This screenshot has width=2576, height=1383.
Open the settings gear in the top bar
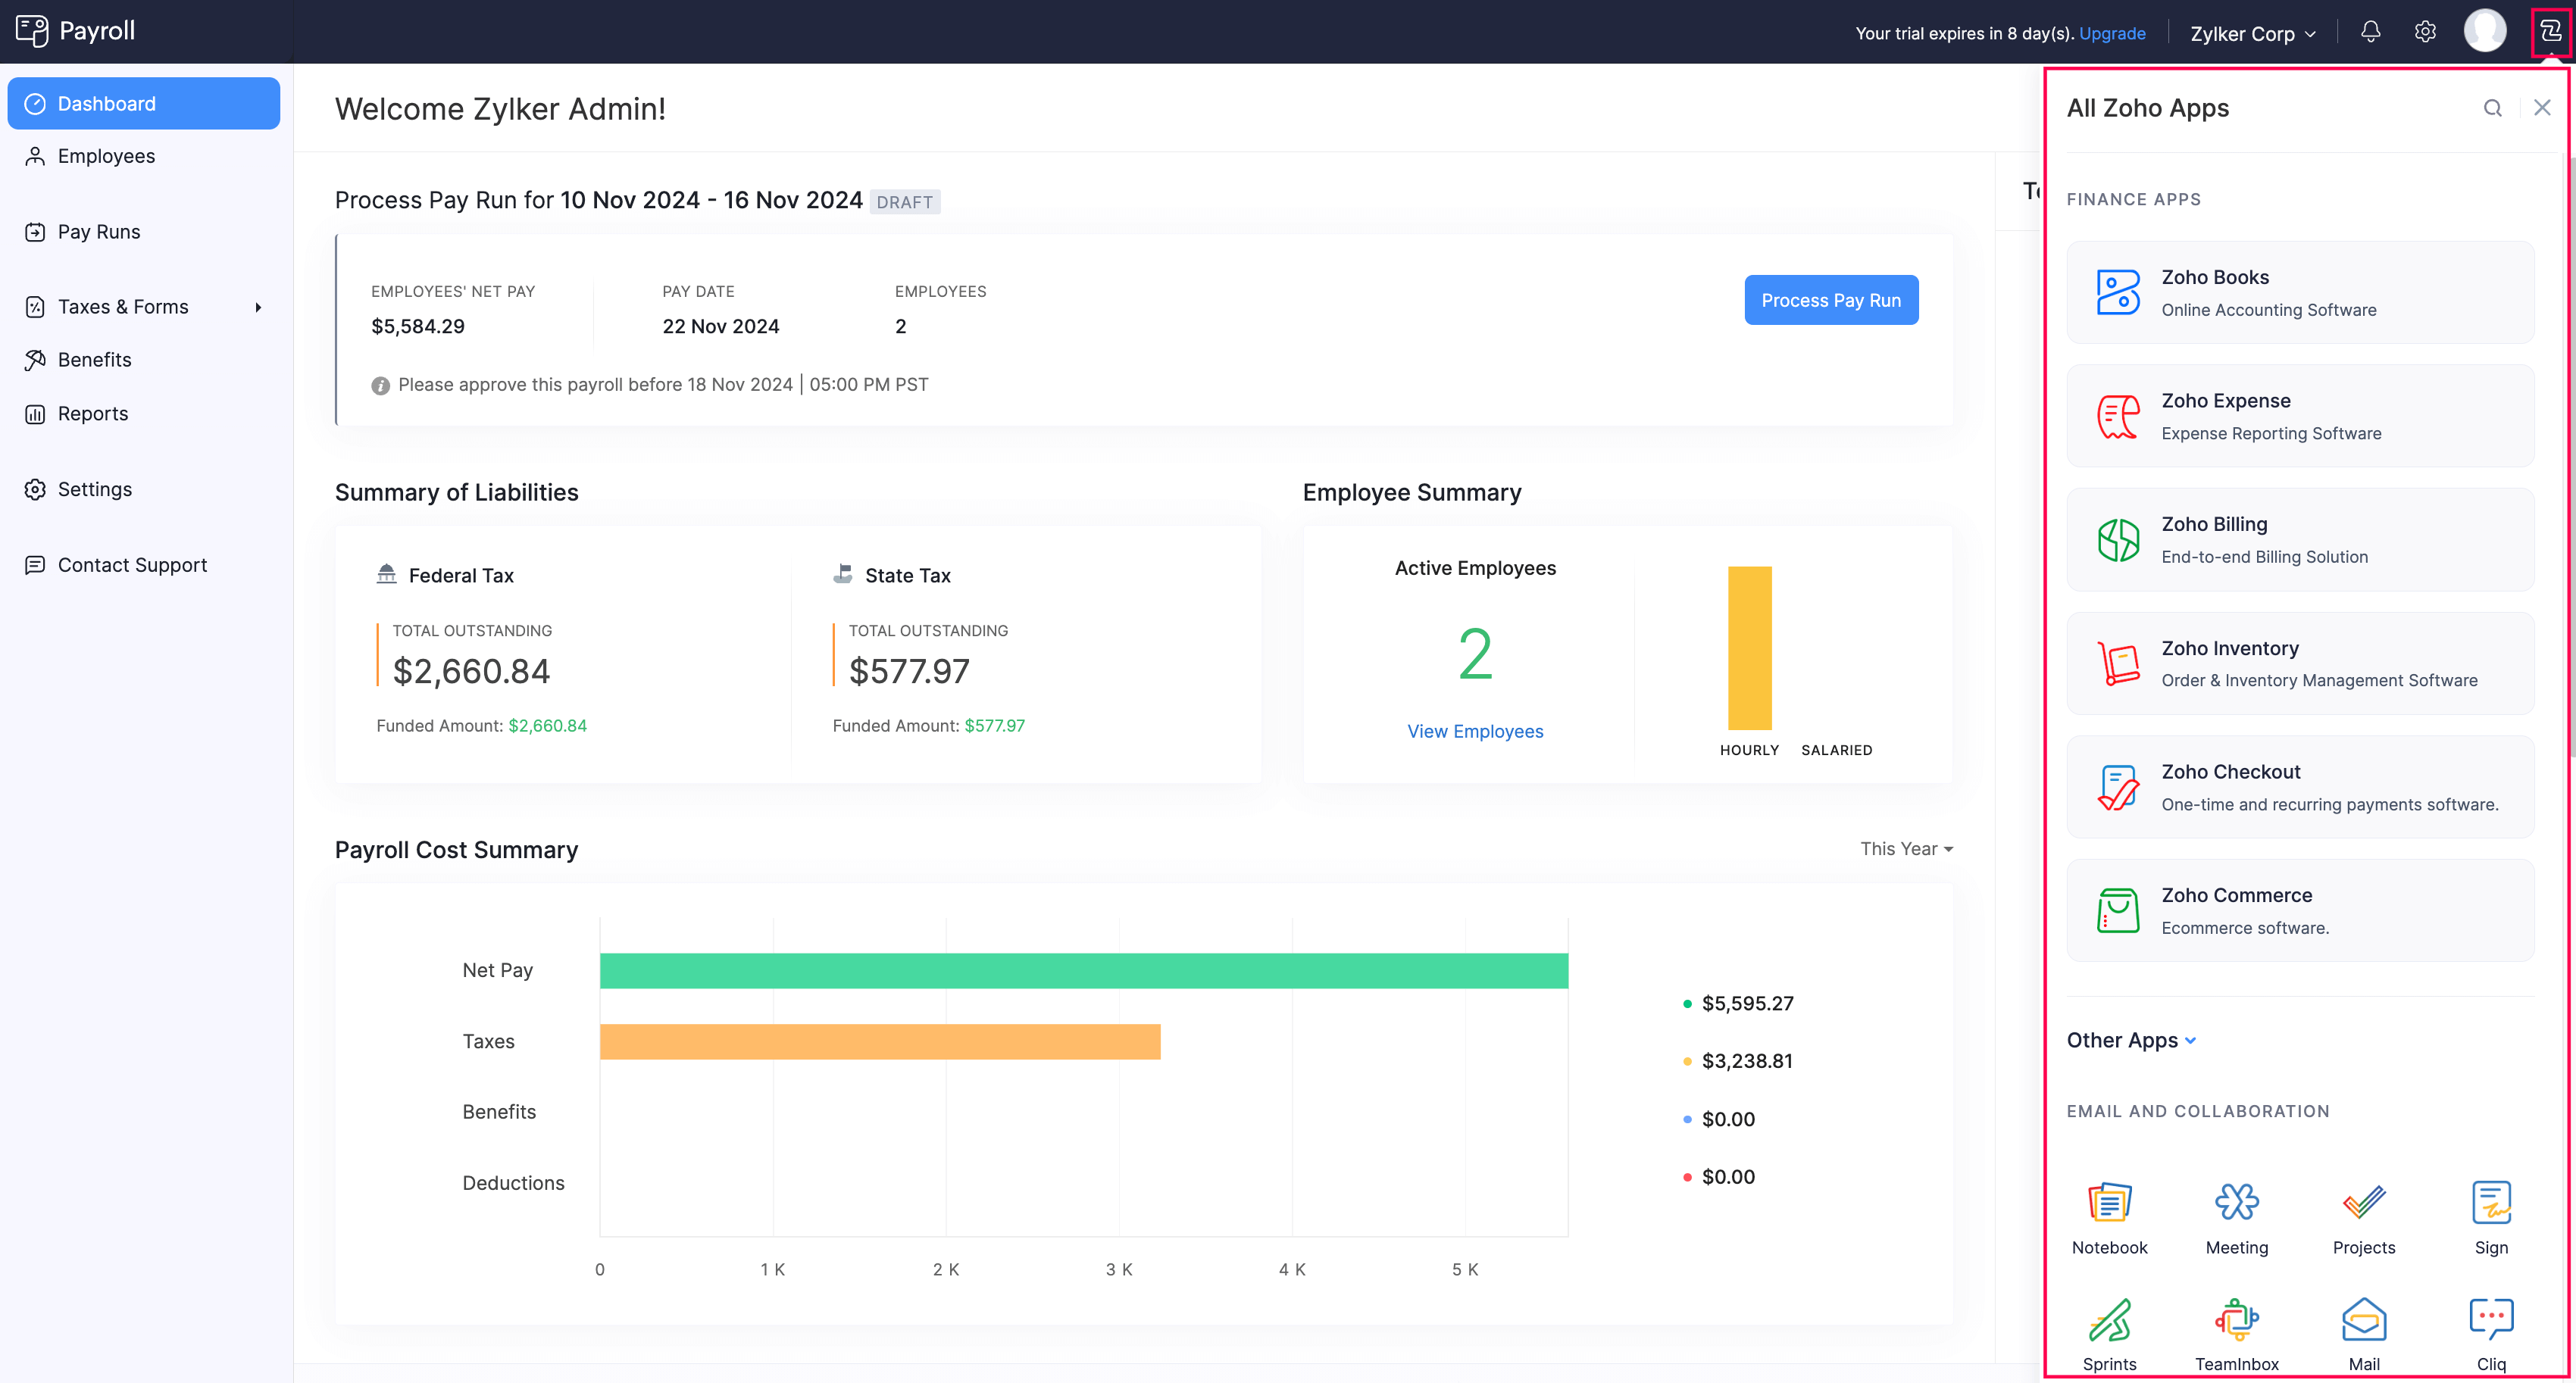2425,32
